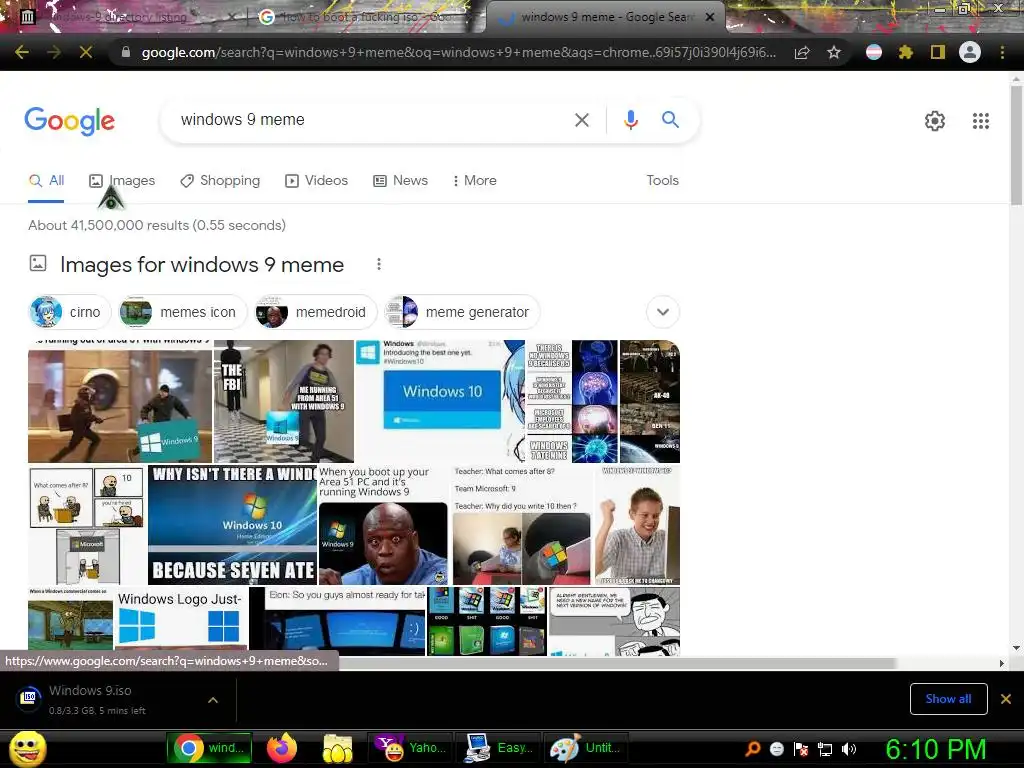Image resolution: width=1024 pixels, height=768 pixels.
Task: Open the Google apps grid
Action: click(x=981, y=121)
